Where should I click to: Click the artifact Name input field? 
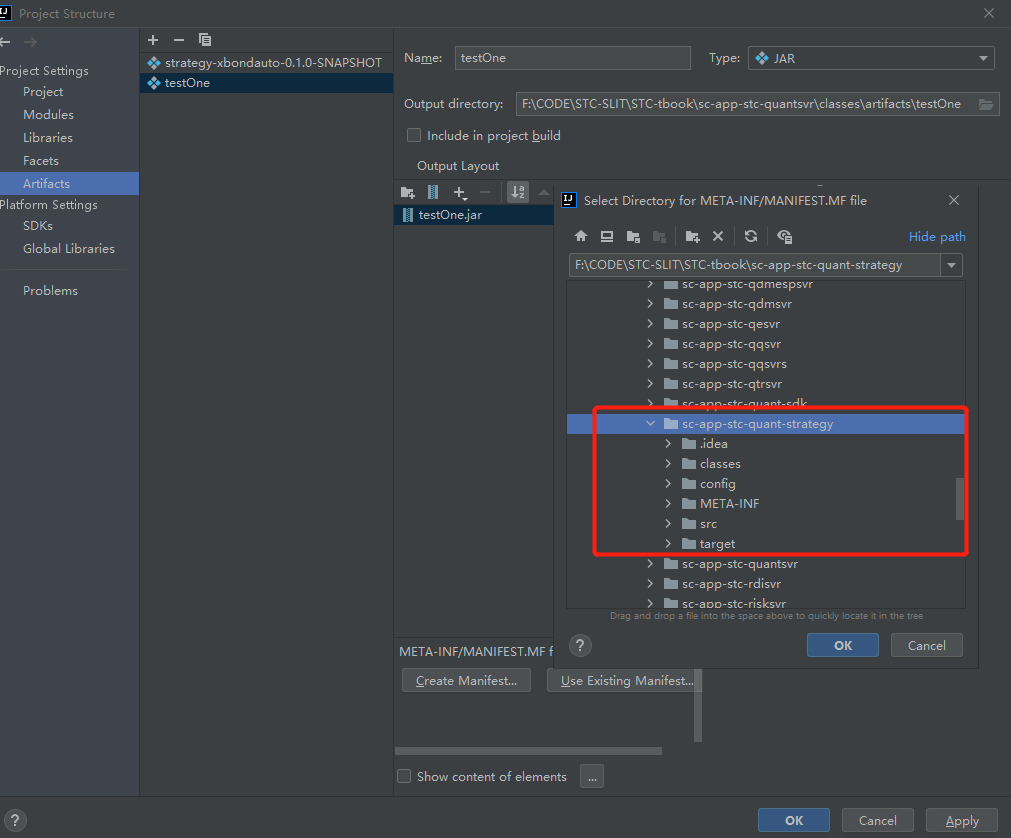point(573,58)
